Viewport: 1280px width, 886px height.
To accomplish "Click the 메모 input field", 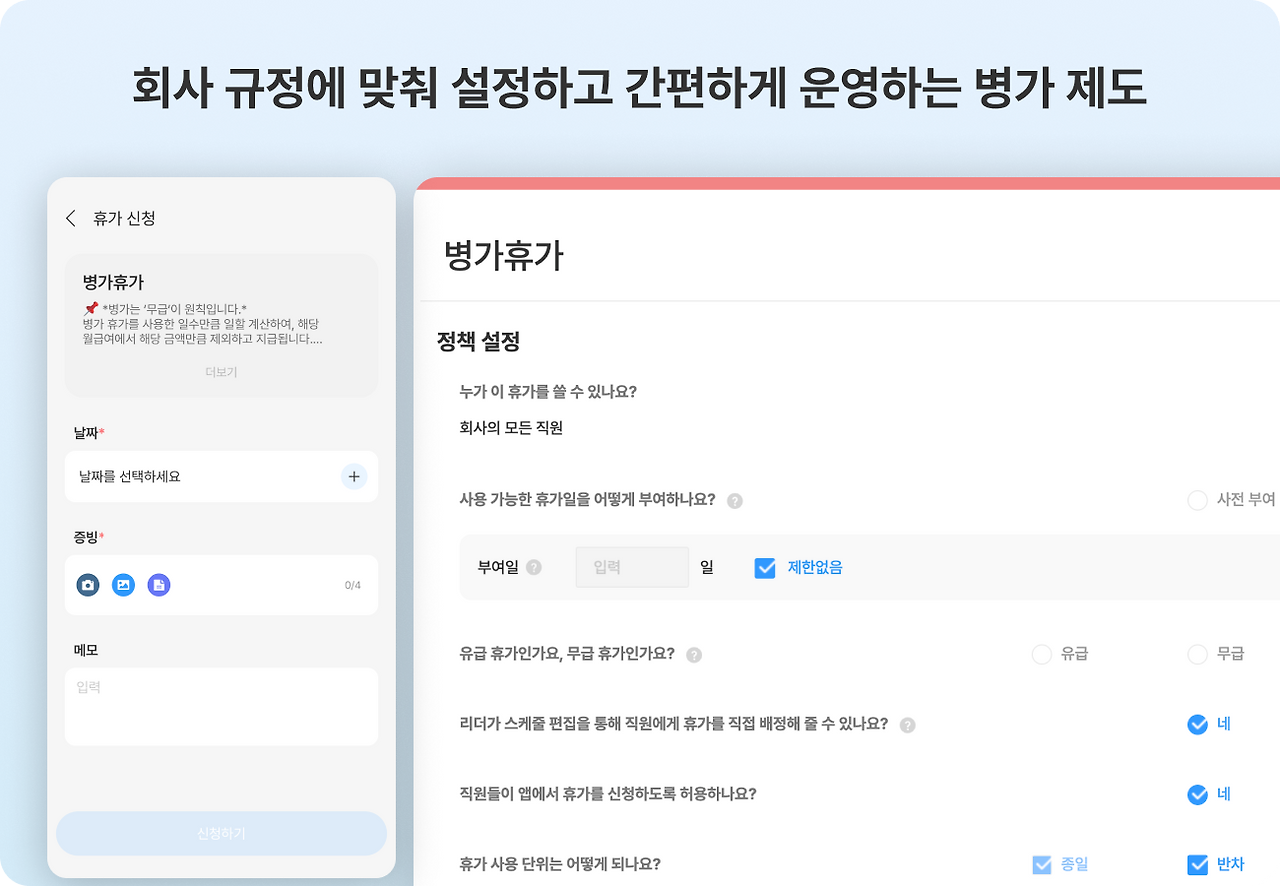I will click(221, 705).
